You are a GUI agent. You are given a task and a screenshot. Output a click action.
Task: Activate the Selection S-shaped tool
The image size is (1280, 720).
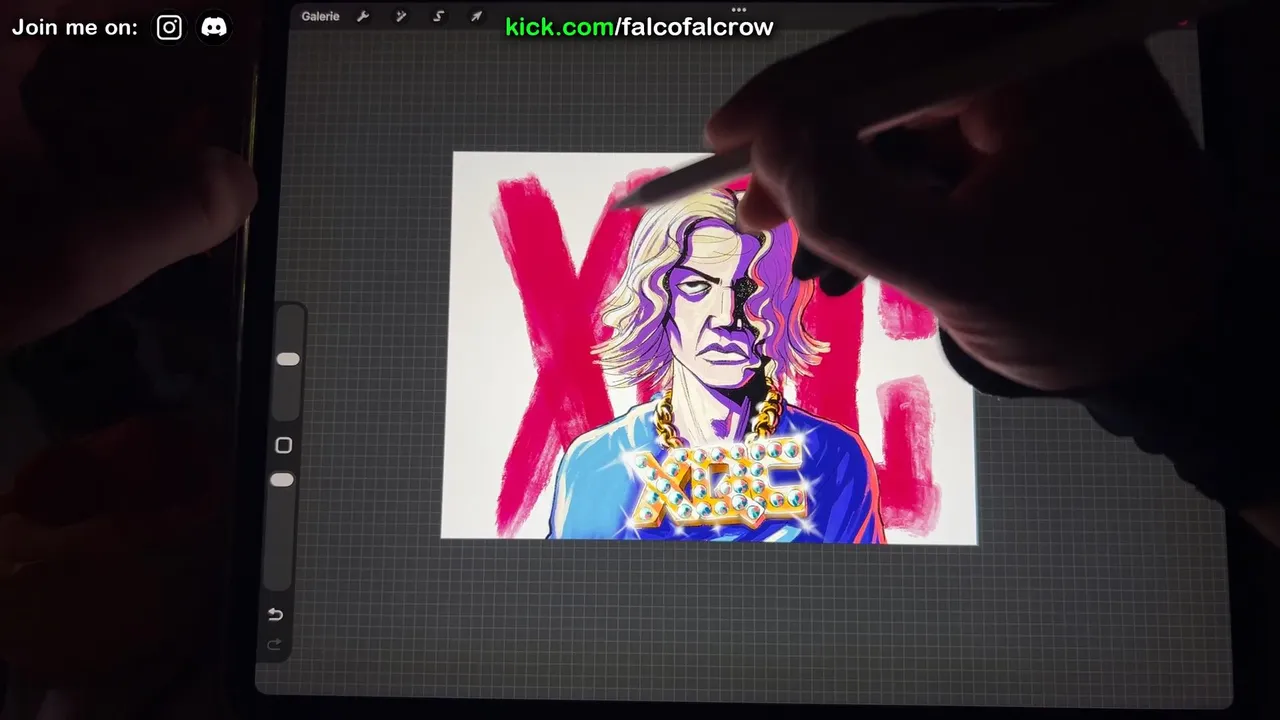(438, 16)
